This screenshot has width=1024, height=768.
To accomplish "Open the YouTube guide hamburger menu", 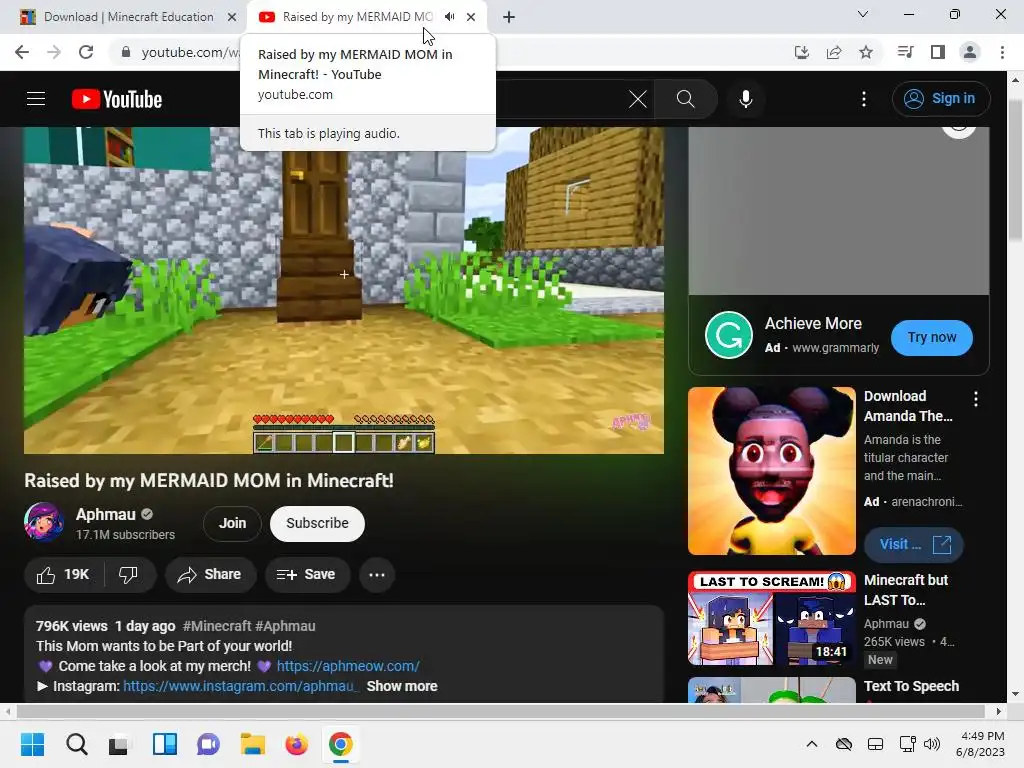I will (36, 99).
